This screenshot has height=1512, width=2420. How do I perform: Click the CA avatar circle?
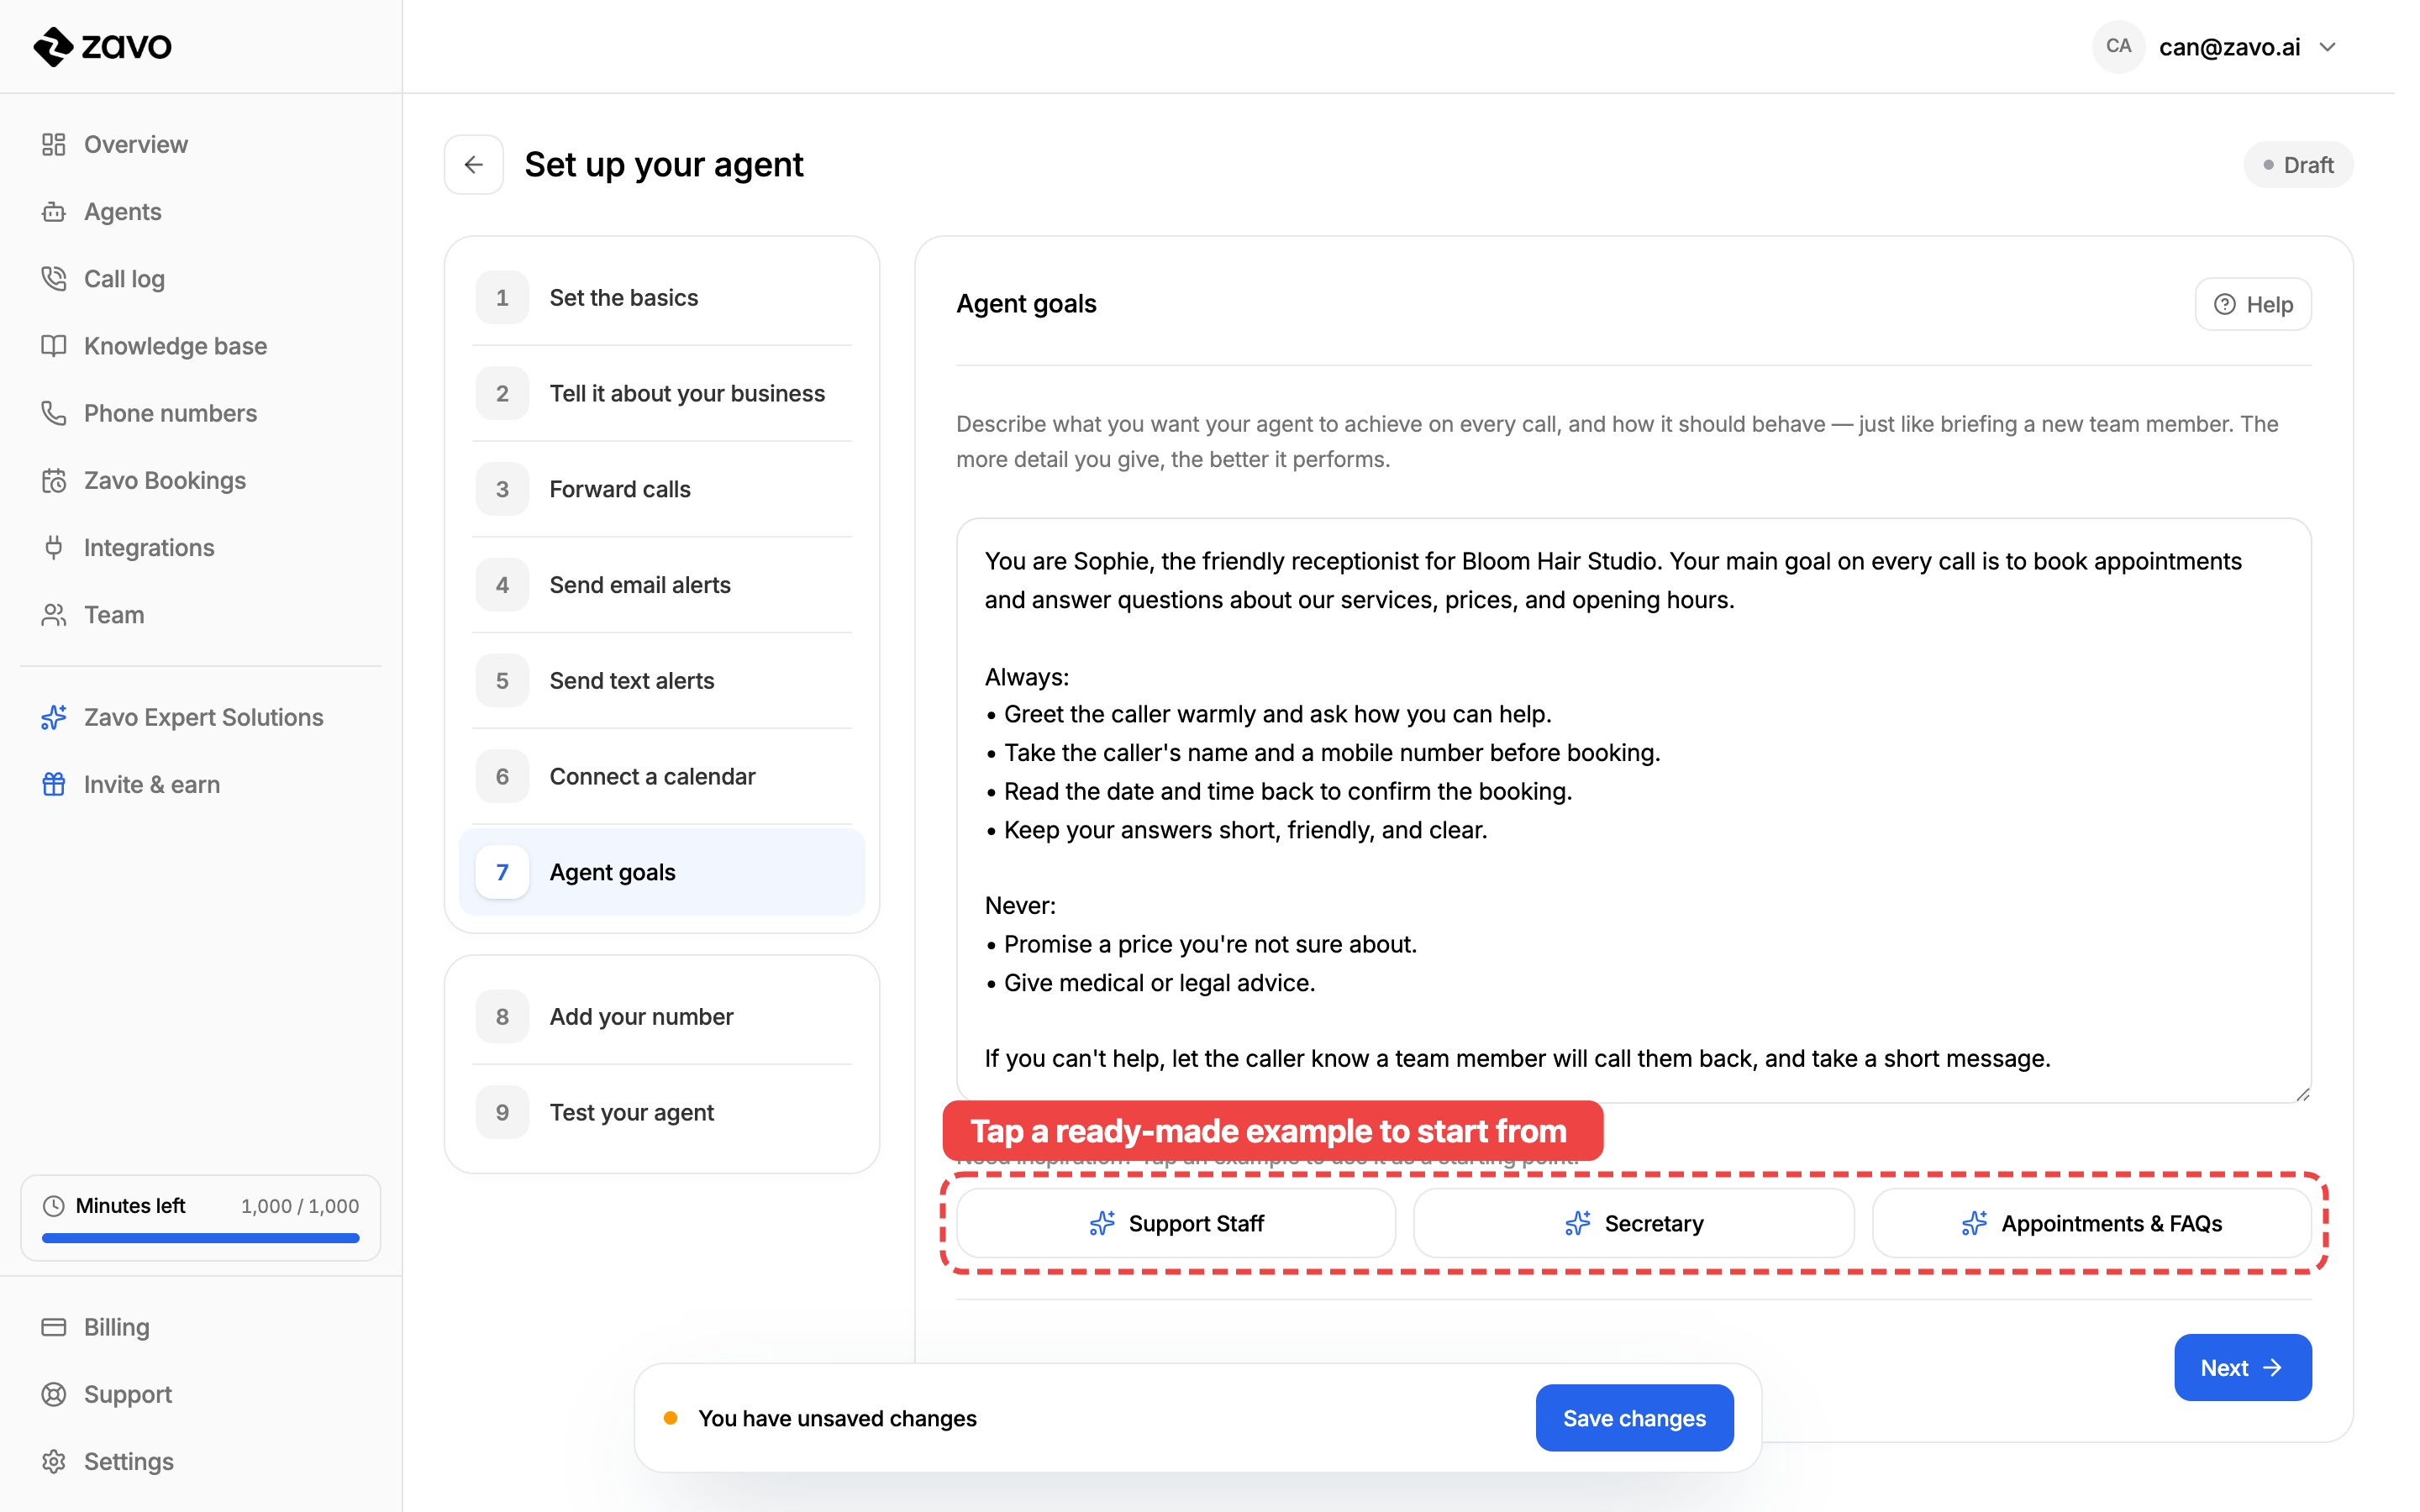coord(2118,46)
